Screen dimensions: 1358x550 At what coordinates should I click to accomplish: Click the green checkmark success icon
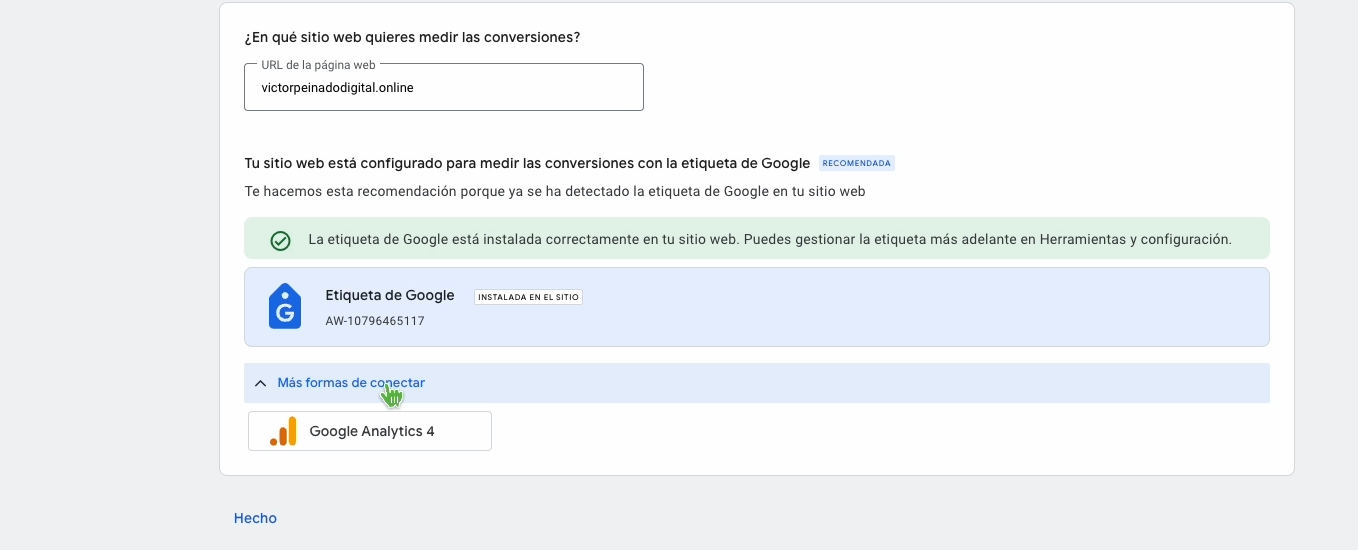point(280,241)
